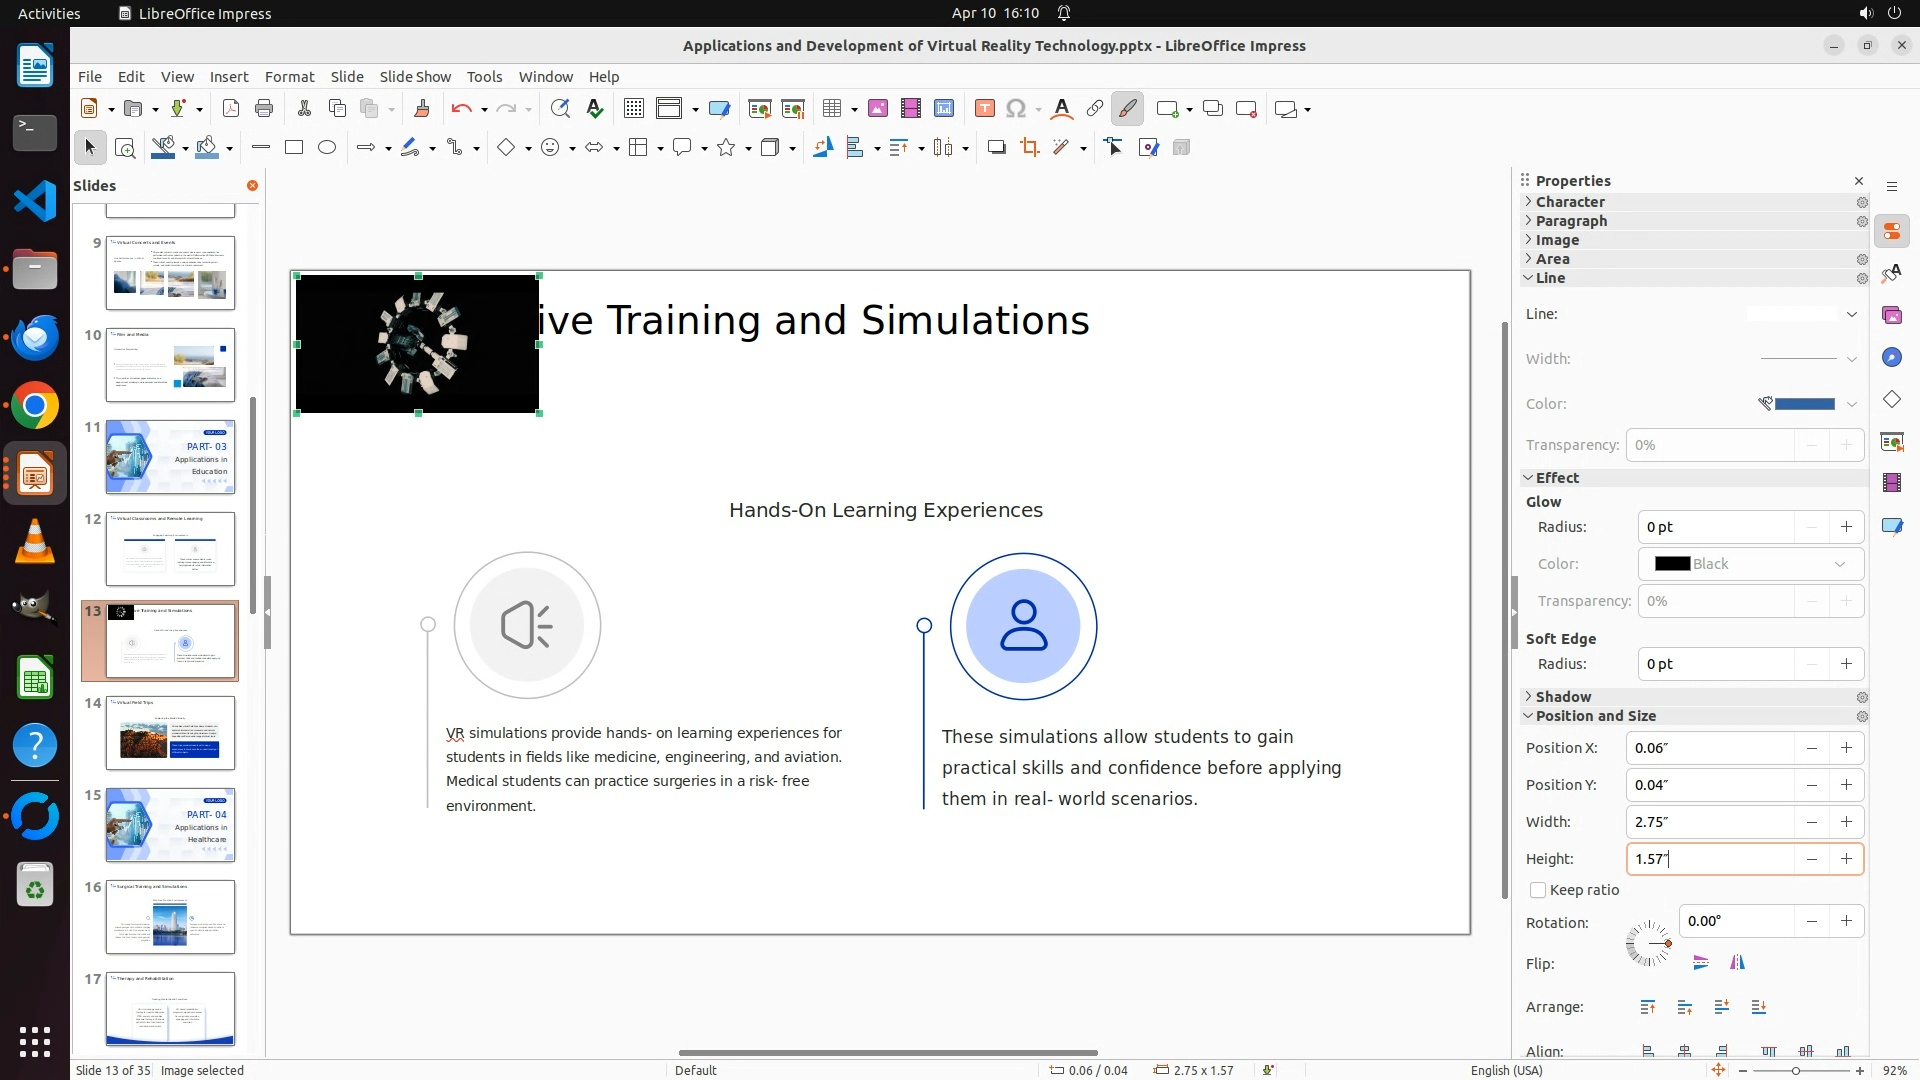Select the Ellipse shape tool
The height and width of the screenshot is (1080, 1920).
[327, 148]
